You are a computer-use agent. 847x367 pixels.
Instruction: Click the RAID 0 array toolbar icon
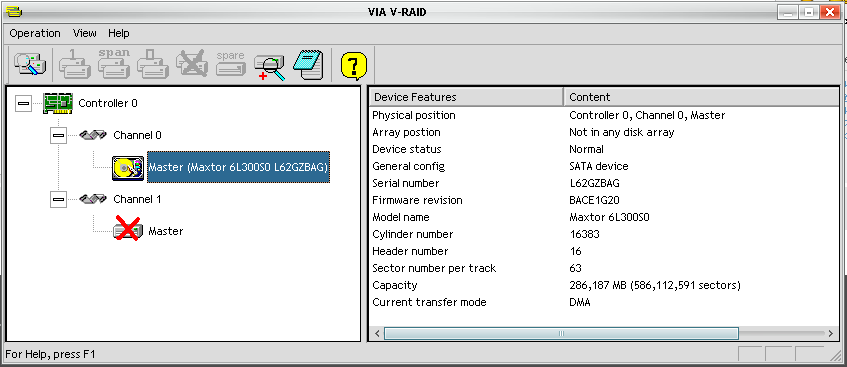click(153, 65)
